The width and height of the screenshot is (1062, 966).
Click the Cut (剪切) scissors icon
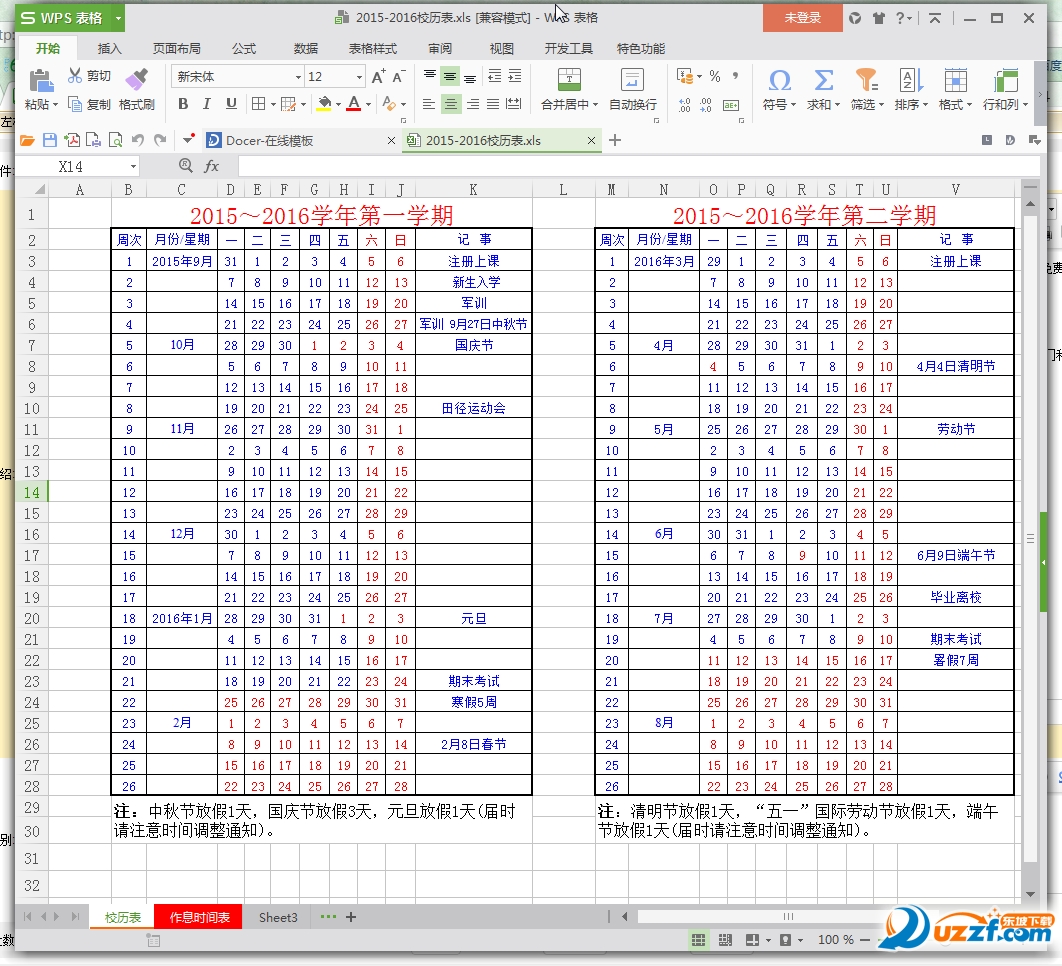pyautogui.click(x=75, y=76)
